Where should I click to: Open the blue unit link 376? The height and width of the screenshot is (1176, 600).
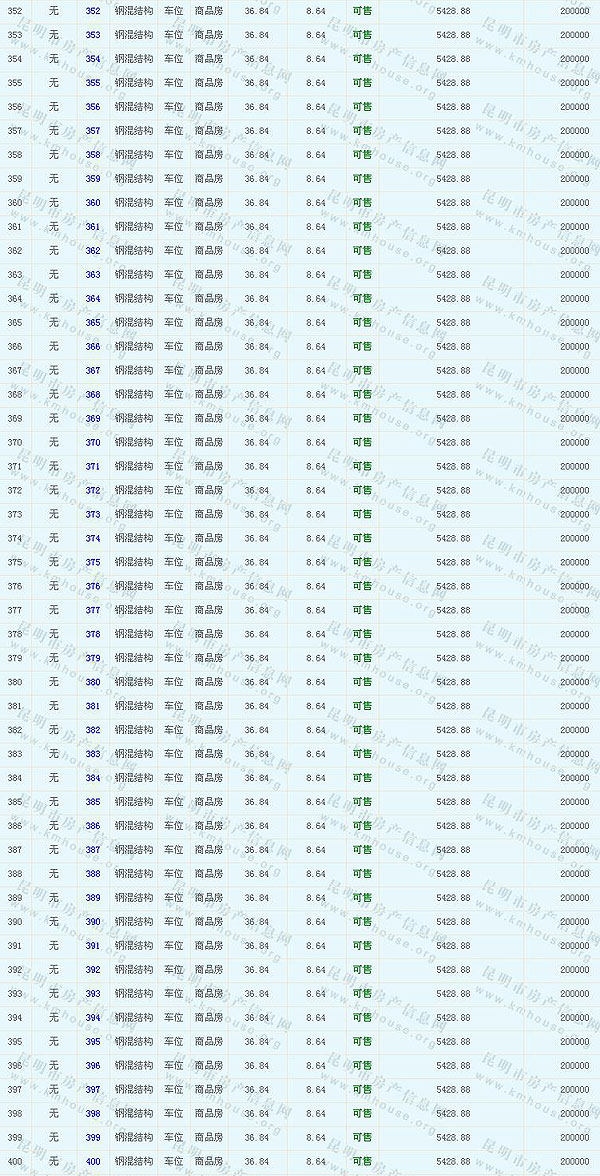click(93, 587)
